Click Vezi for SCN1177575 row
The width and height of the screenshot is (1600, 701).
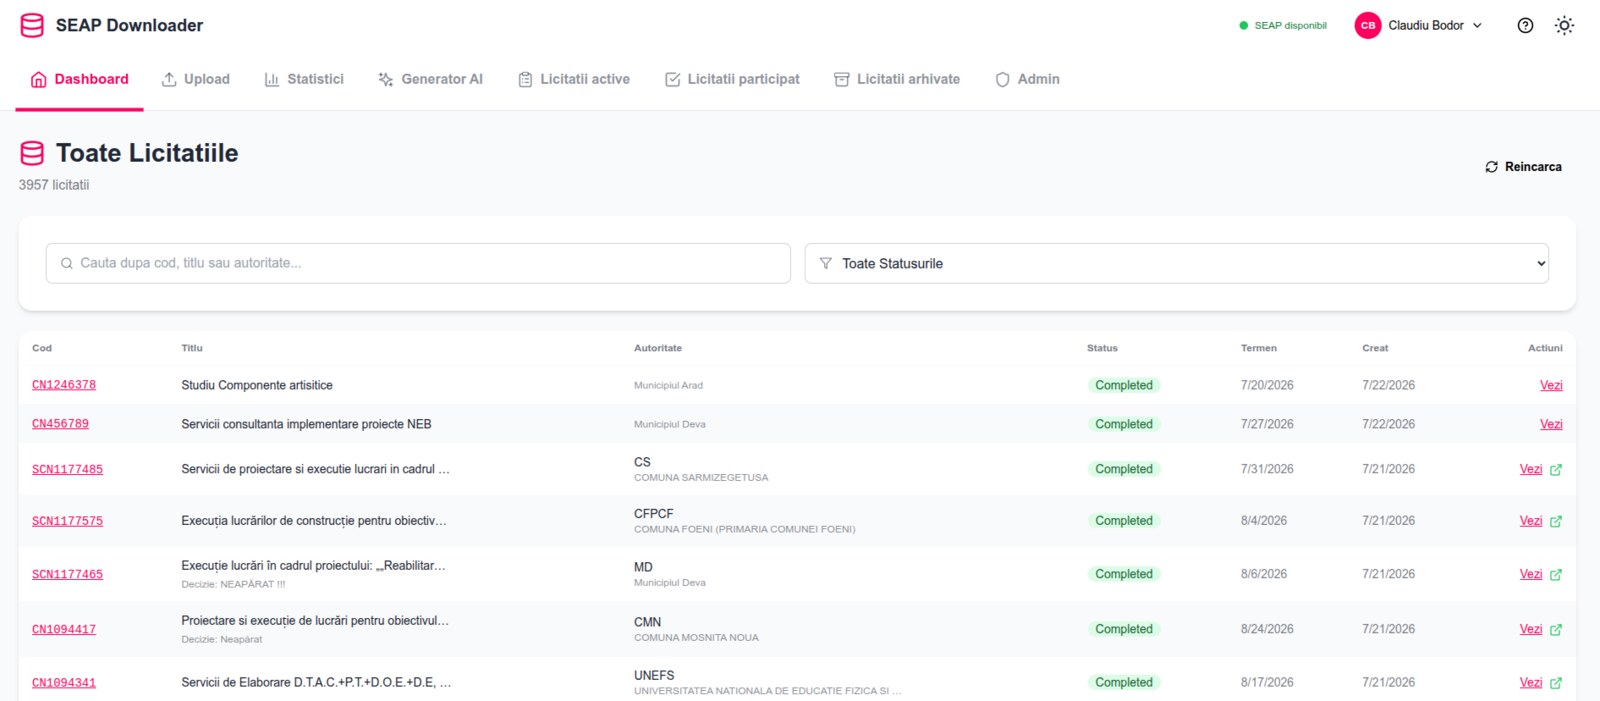pos(1531,521)
